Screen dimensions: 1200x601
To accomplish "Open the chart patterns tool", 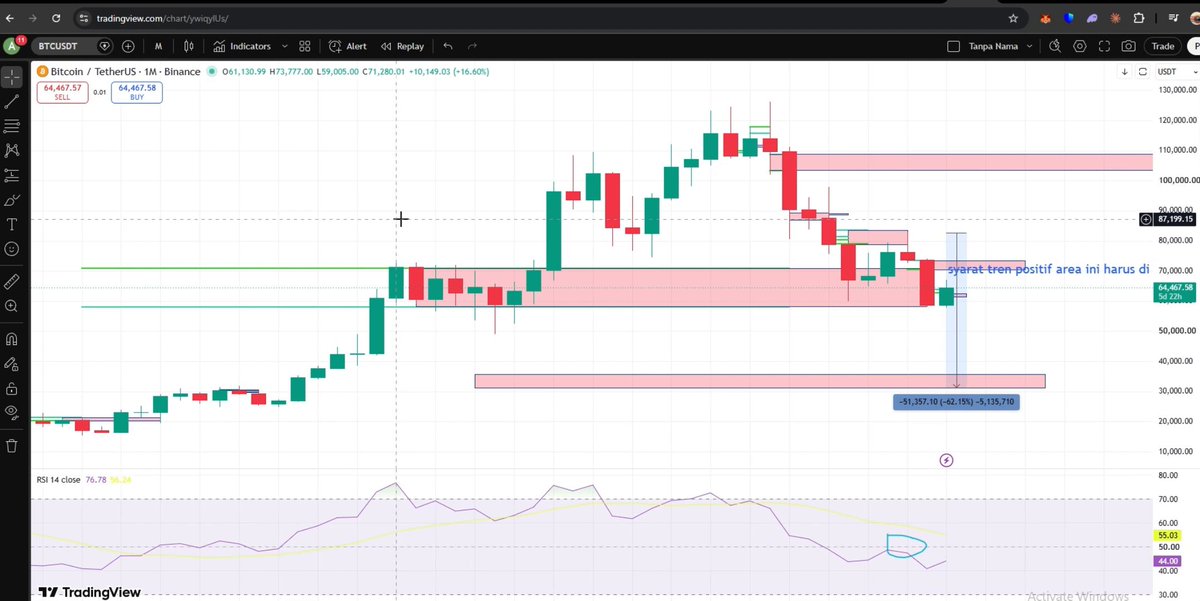I will (12, 150).
